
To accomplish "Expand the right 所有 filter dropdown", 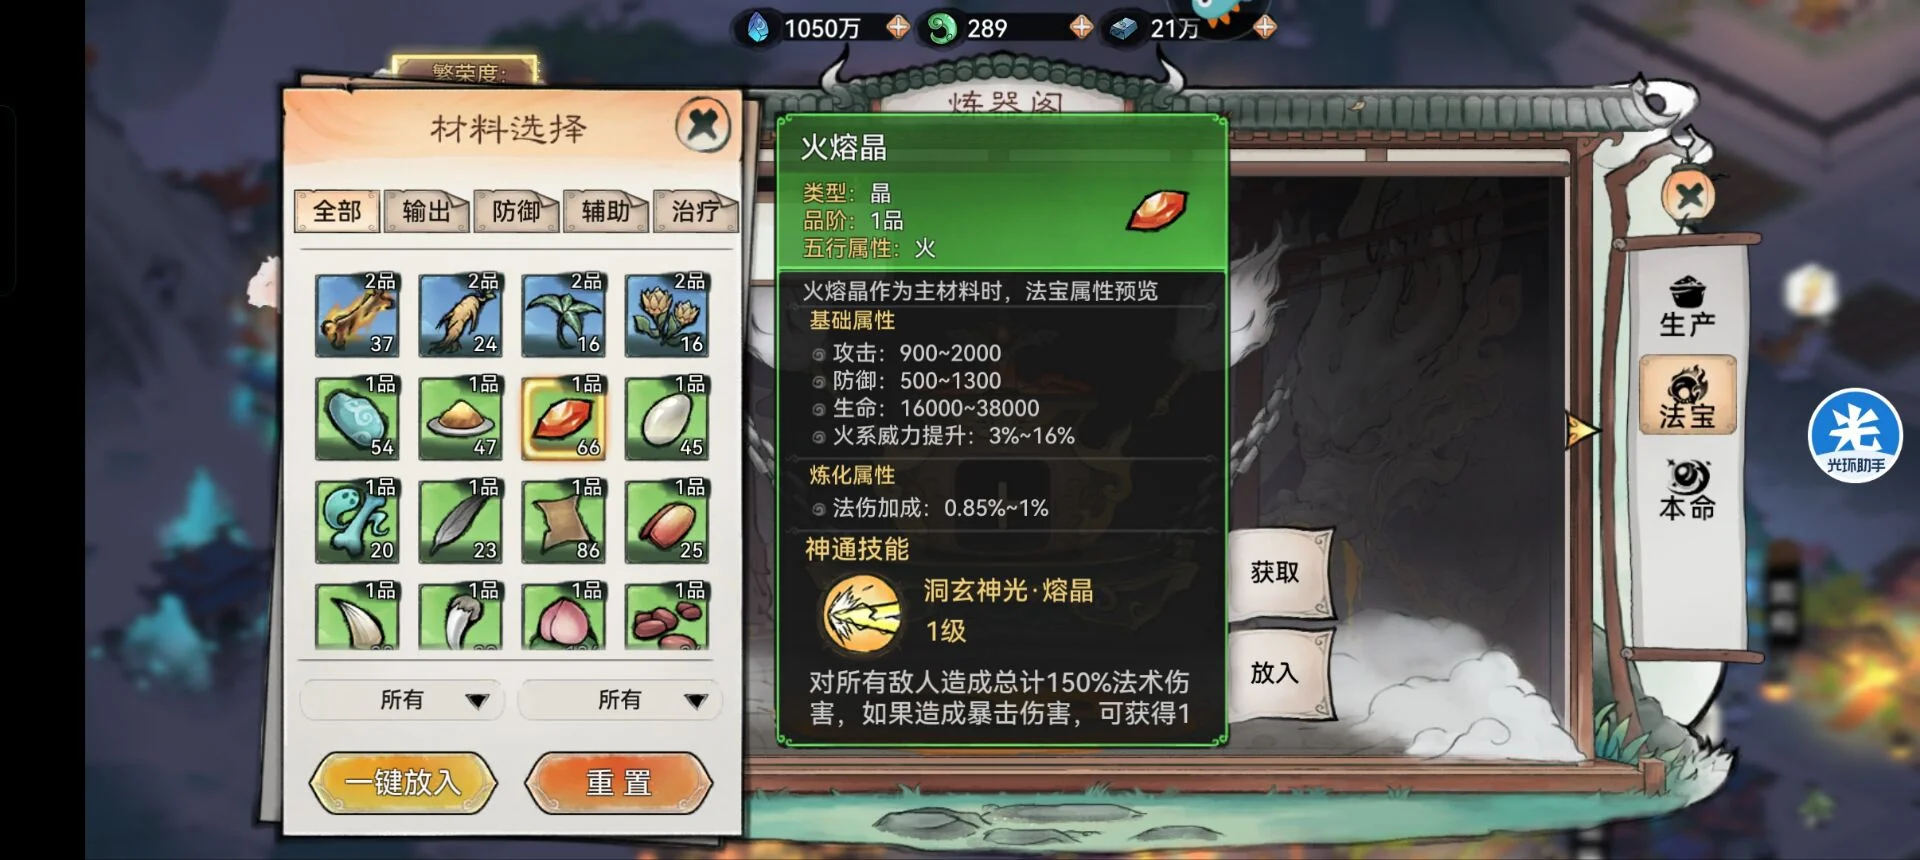I will click(620, 700).
